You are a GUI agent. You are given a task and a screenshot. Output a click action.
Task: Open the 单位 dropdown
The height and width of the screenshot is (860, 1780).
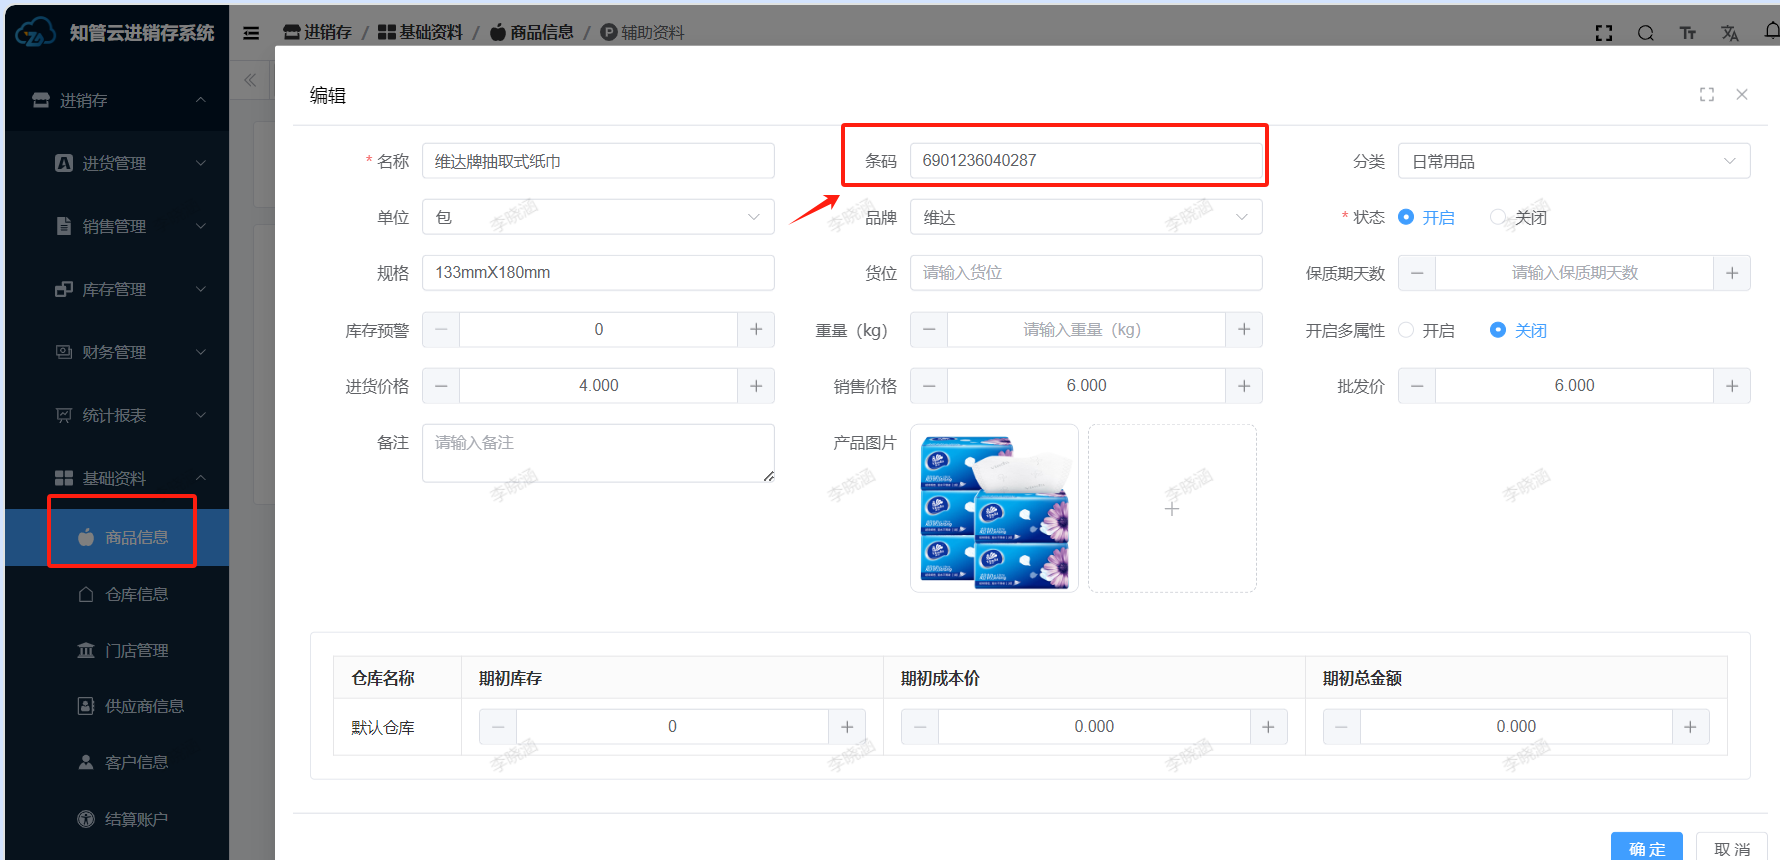coord(598,217)
